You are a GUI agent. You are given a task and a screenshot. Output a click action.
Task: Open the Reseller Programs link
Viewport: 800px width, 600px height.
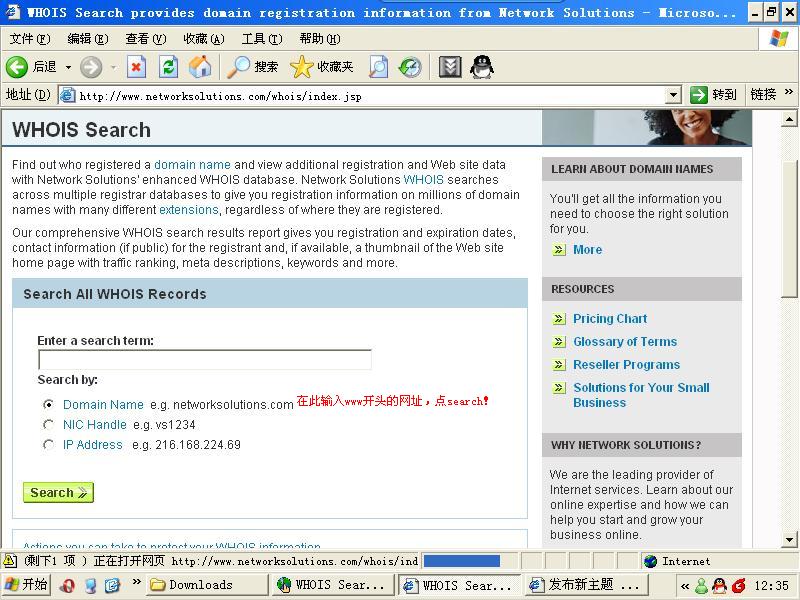tap(627, 365)
